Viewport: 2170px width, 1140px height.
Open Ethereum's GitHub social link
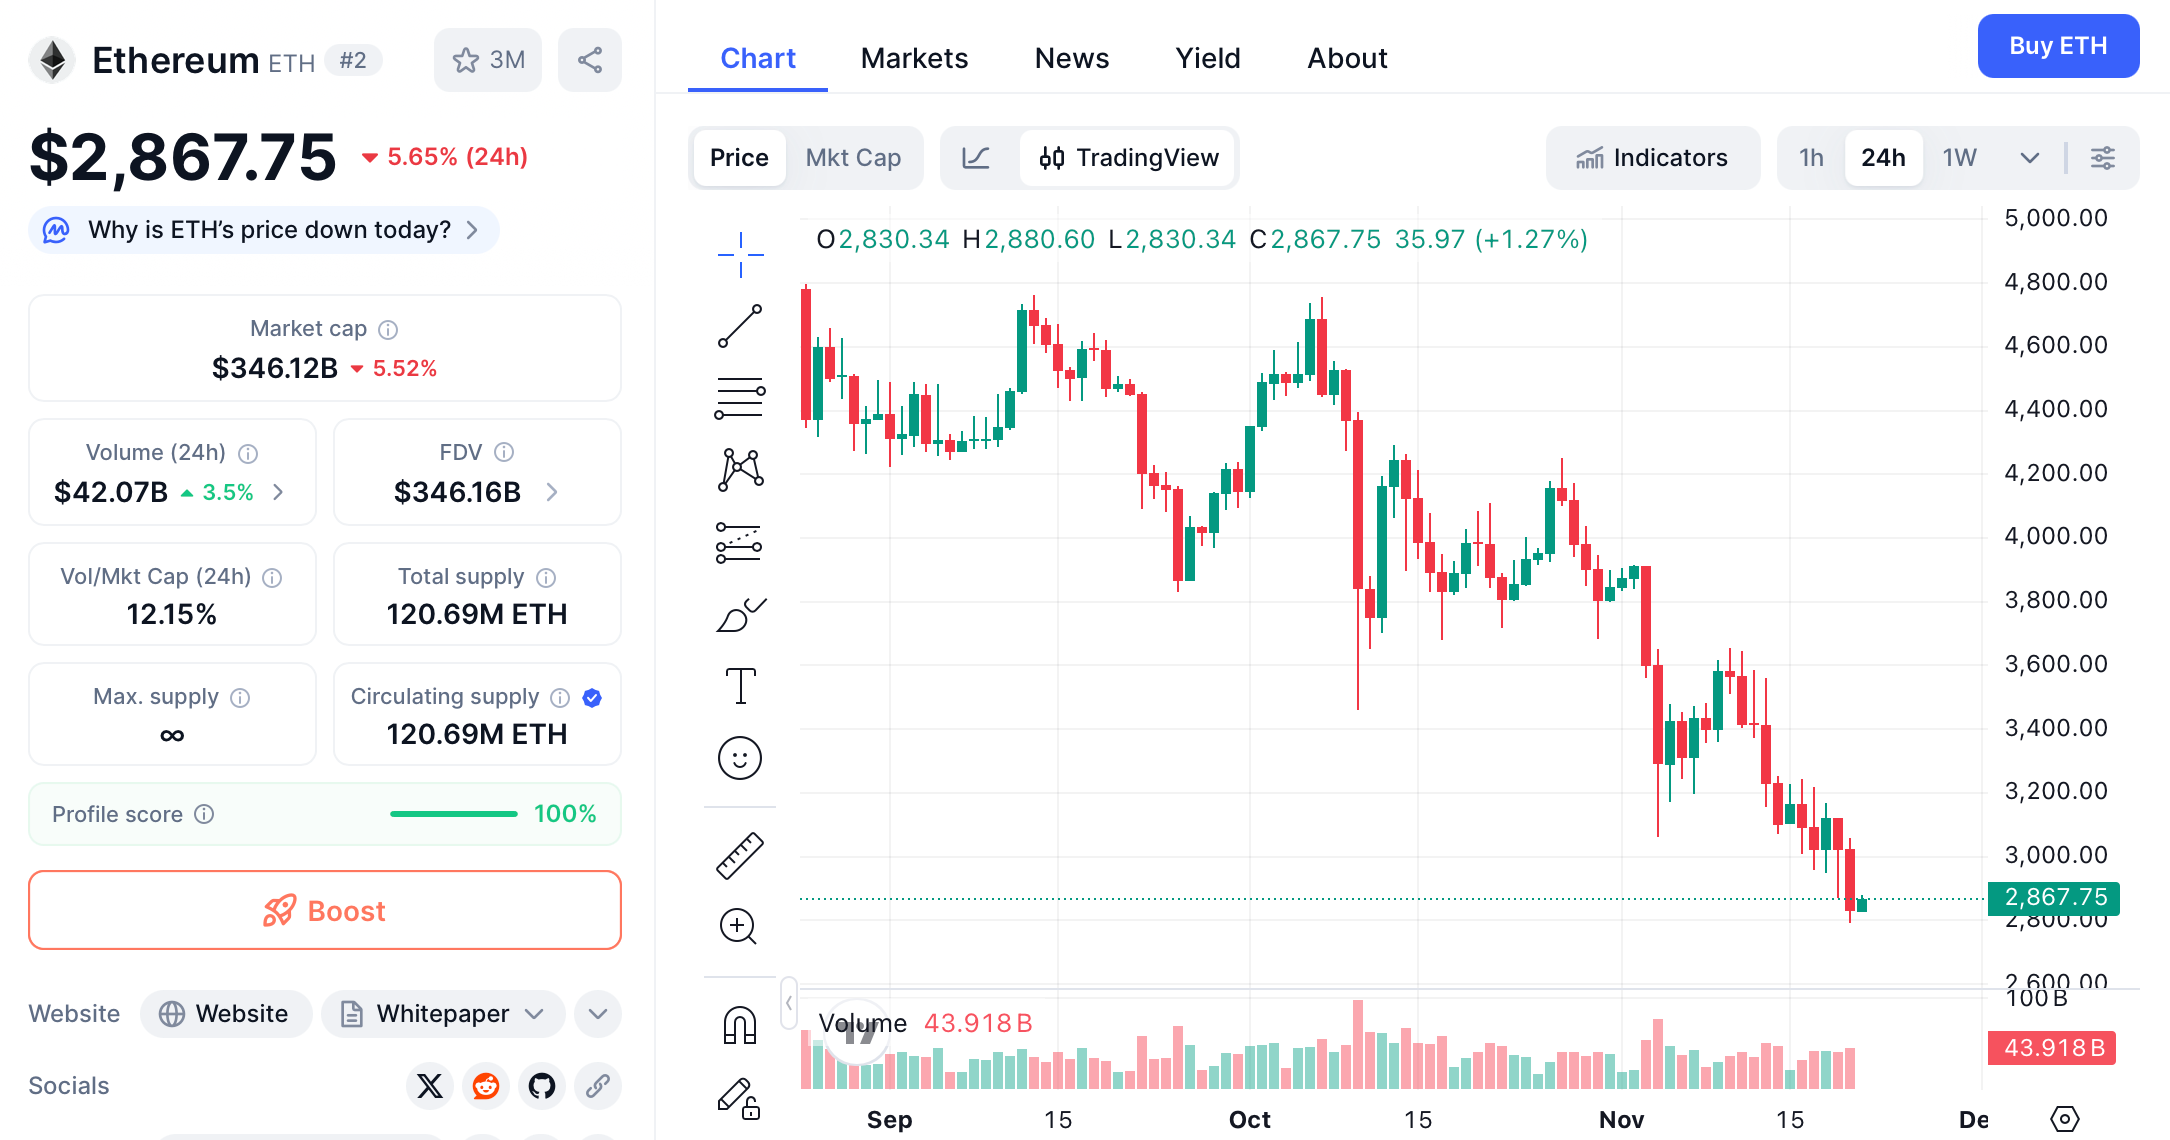[542, 1086]
